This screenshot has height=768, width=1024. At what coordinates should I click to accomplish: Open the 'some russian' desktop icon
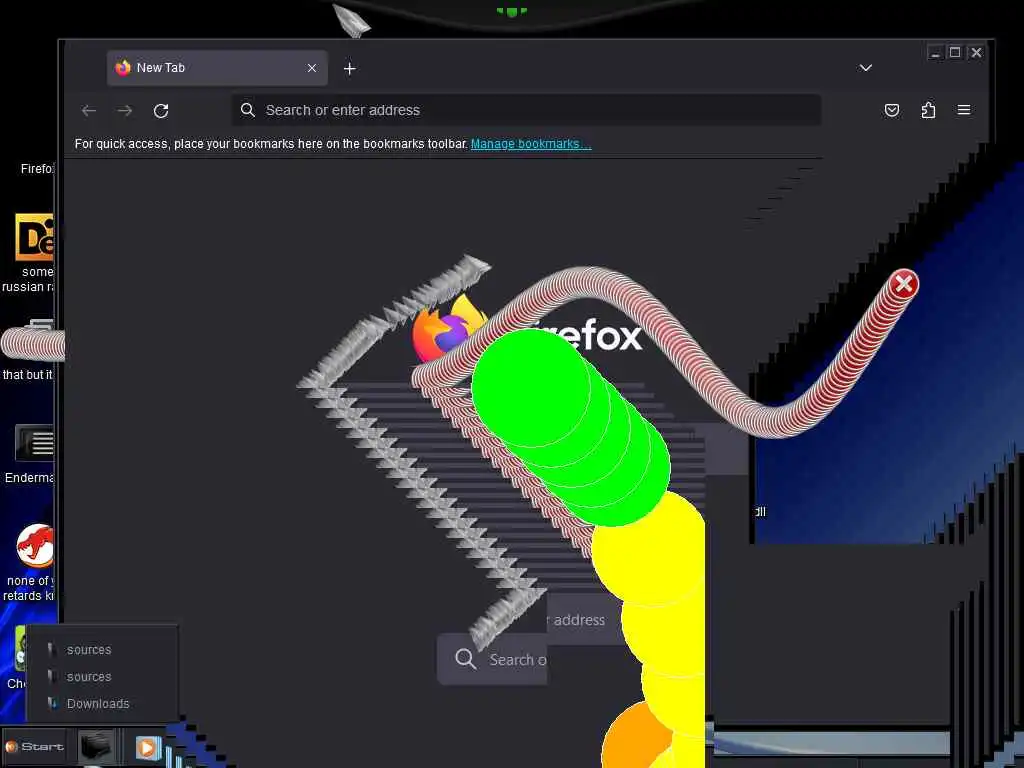(x=34, y=237)
